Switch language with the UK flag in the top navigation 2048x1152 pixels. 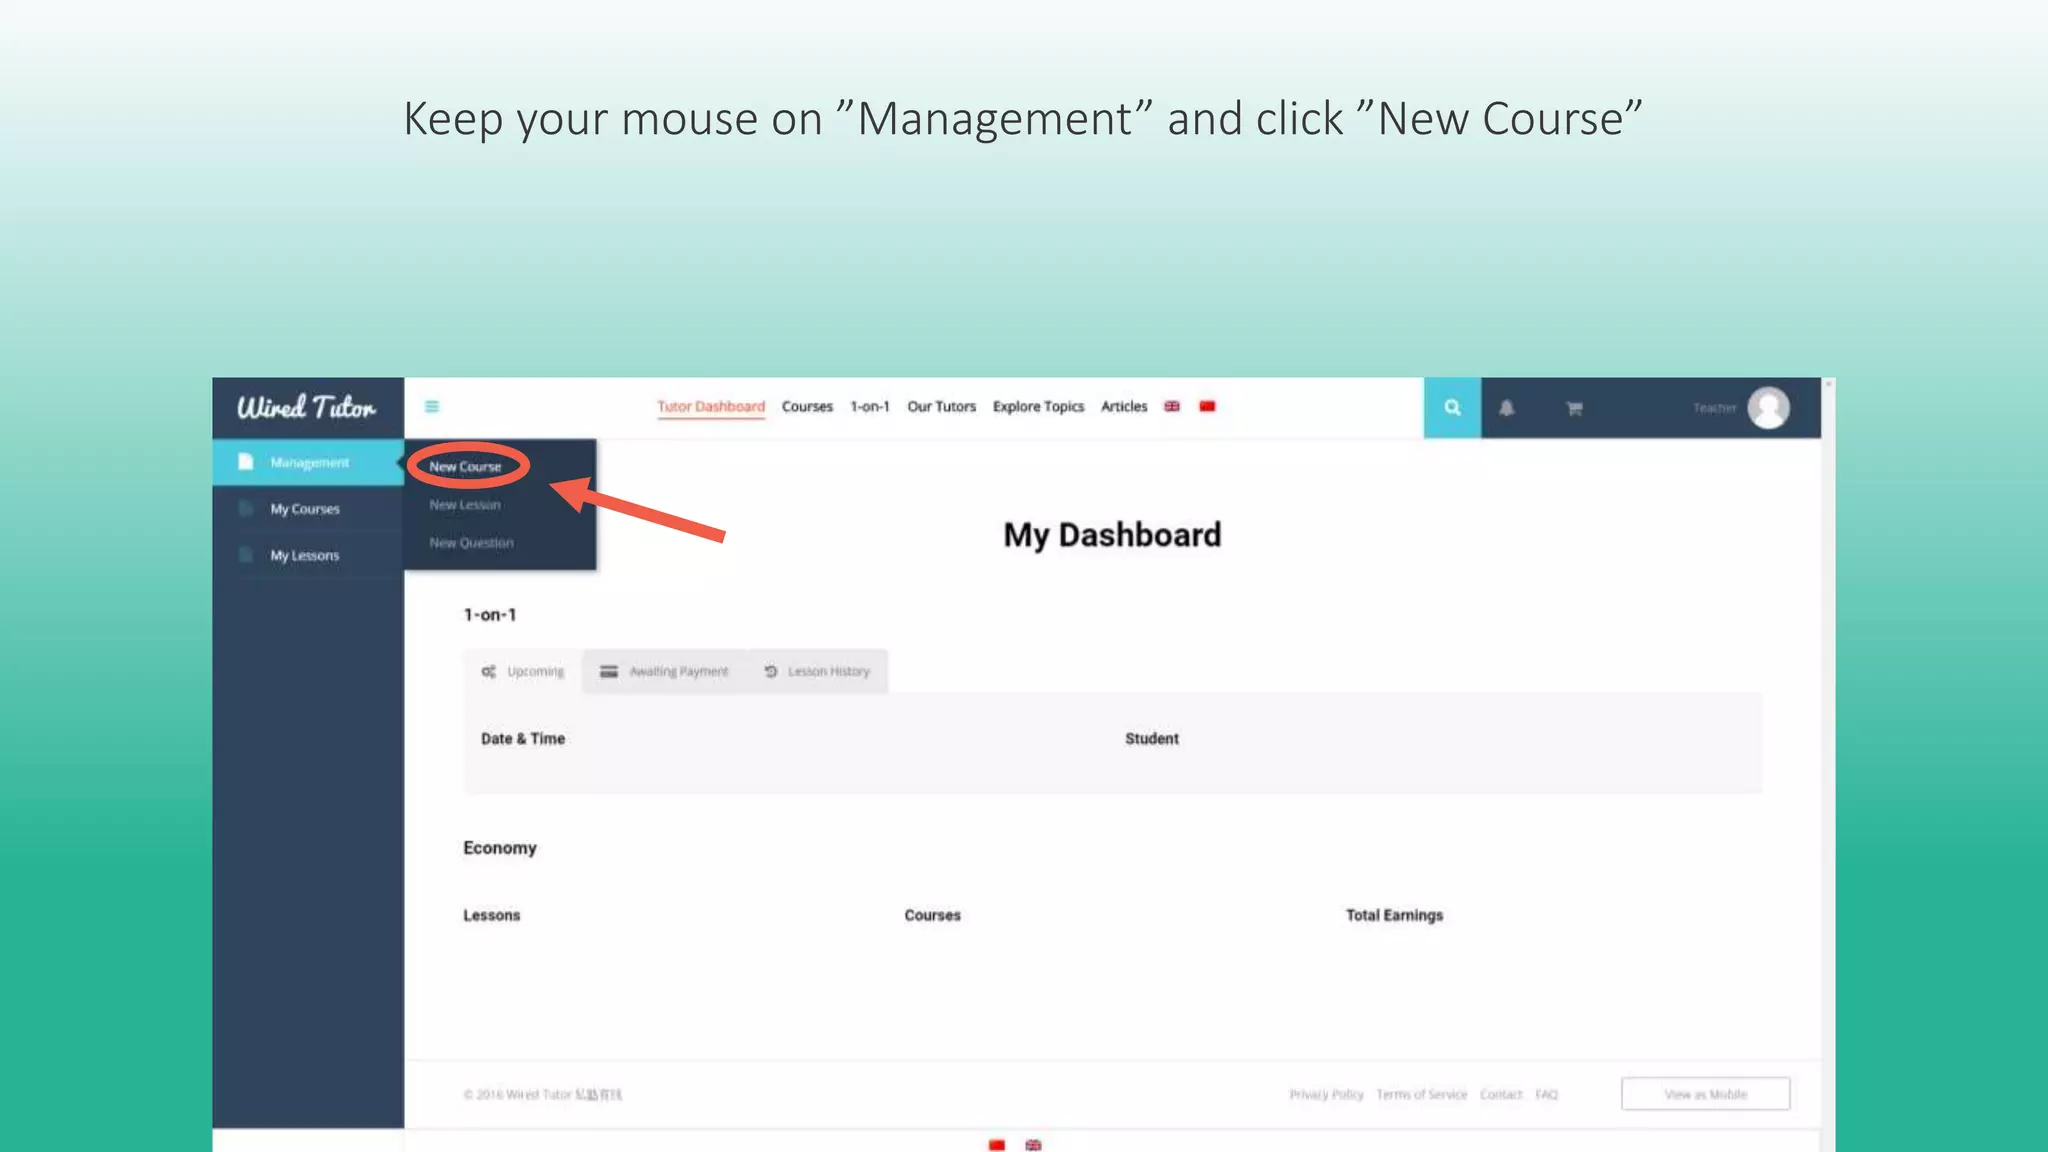click(1172, 406)
